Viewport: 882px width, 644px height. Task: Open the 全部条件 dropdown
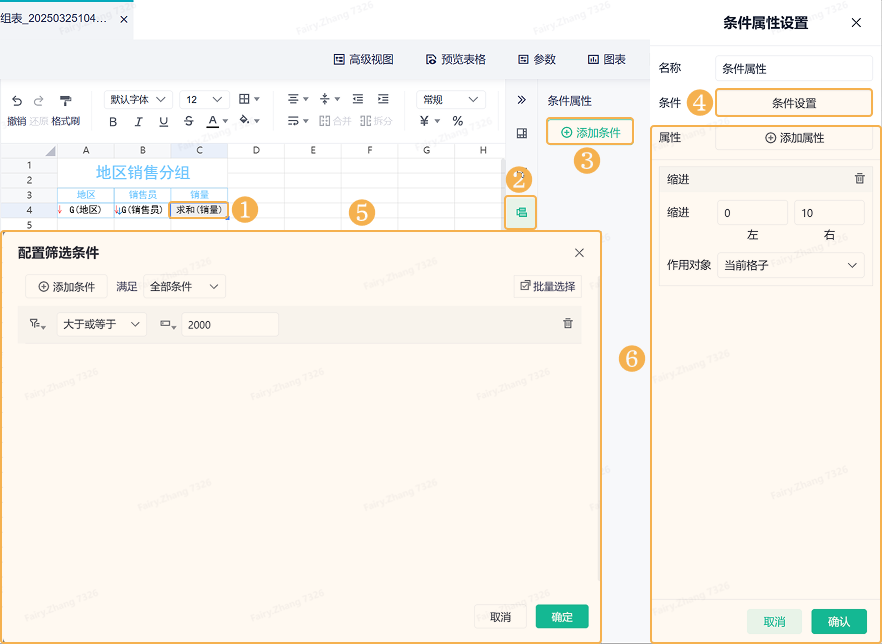coord(184,286)
